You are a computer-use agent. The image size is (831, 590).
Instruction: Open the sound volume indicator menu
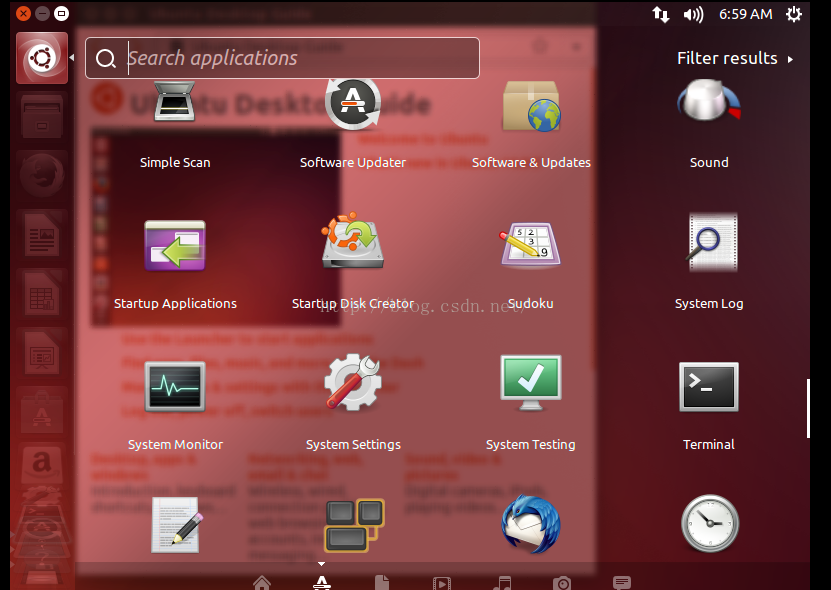click(693, 14)
